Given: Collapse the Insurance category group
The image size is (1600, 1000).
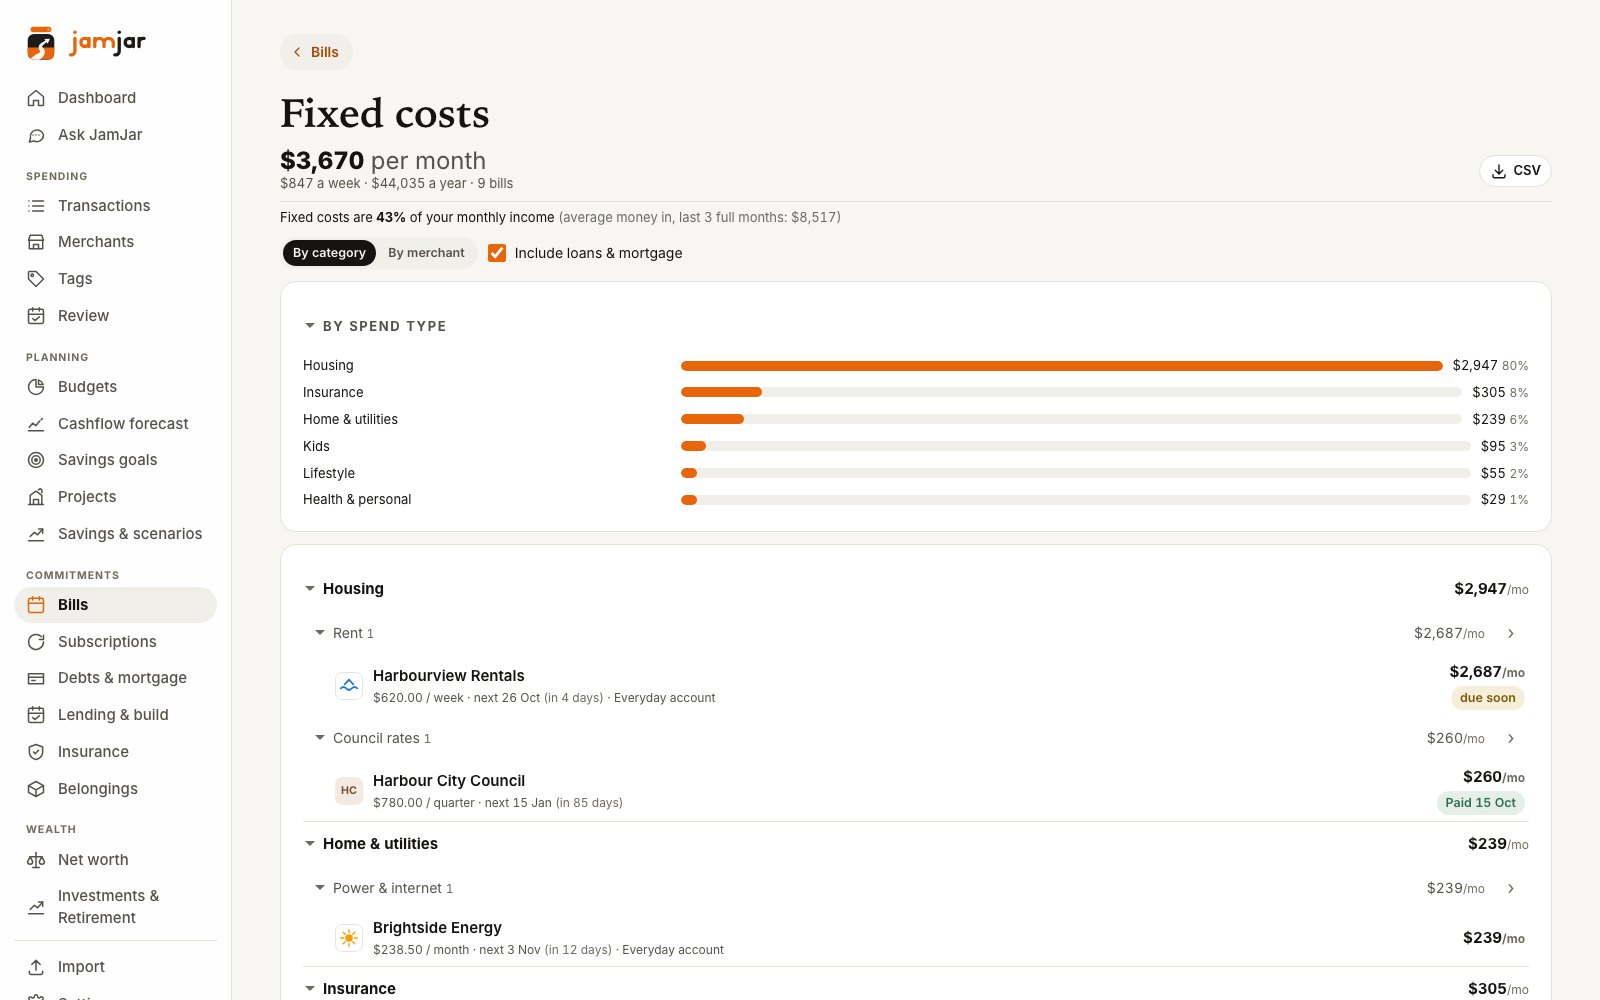Looking at the screenshot, I should coord(310,989).
